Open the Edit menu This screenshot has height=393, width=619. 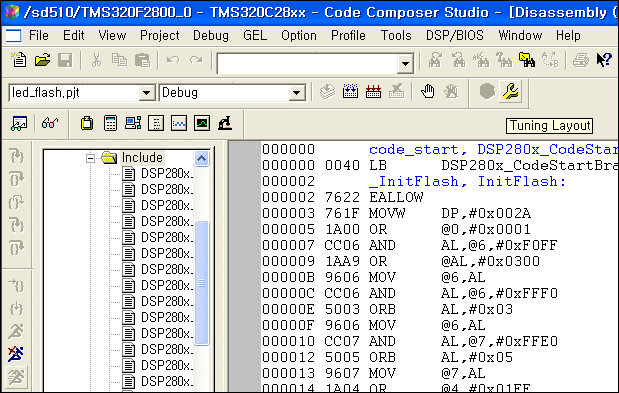(x=74, y=36)
